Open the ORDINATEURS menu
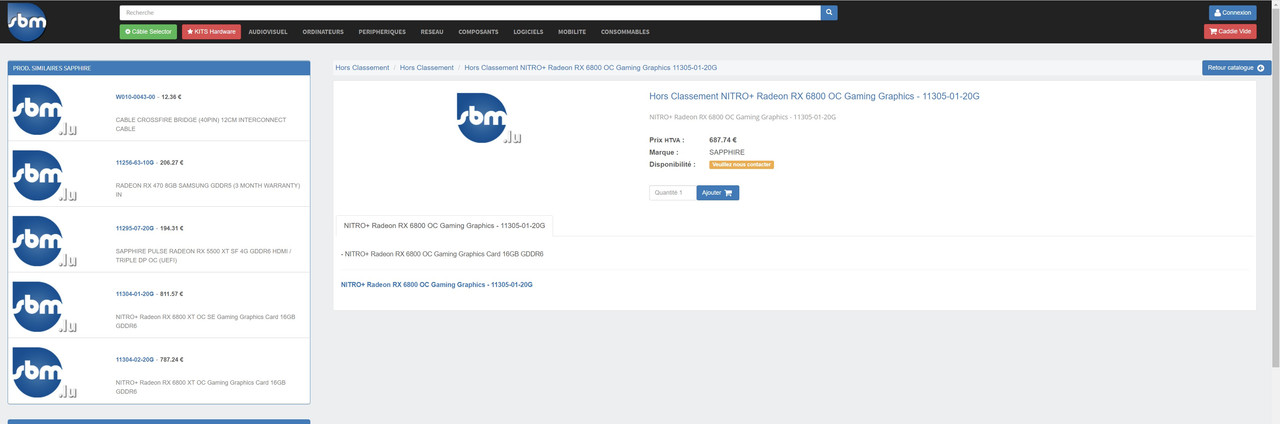Screen dimensions: 1280x424 click(323, 32)
